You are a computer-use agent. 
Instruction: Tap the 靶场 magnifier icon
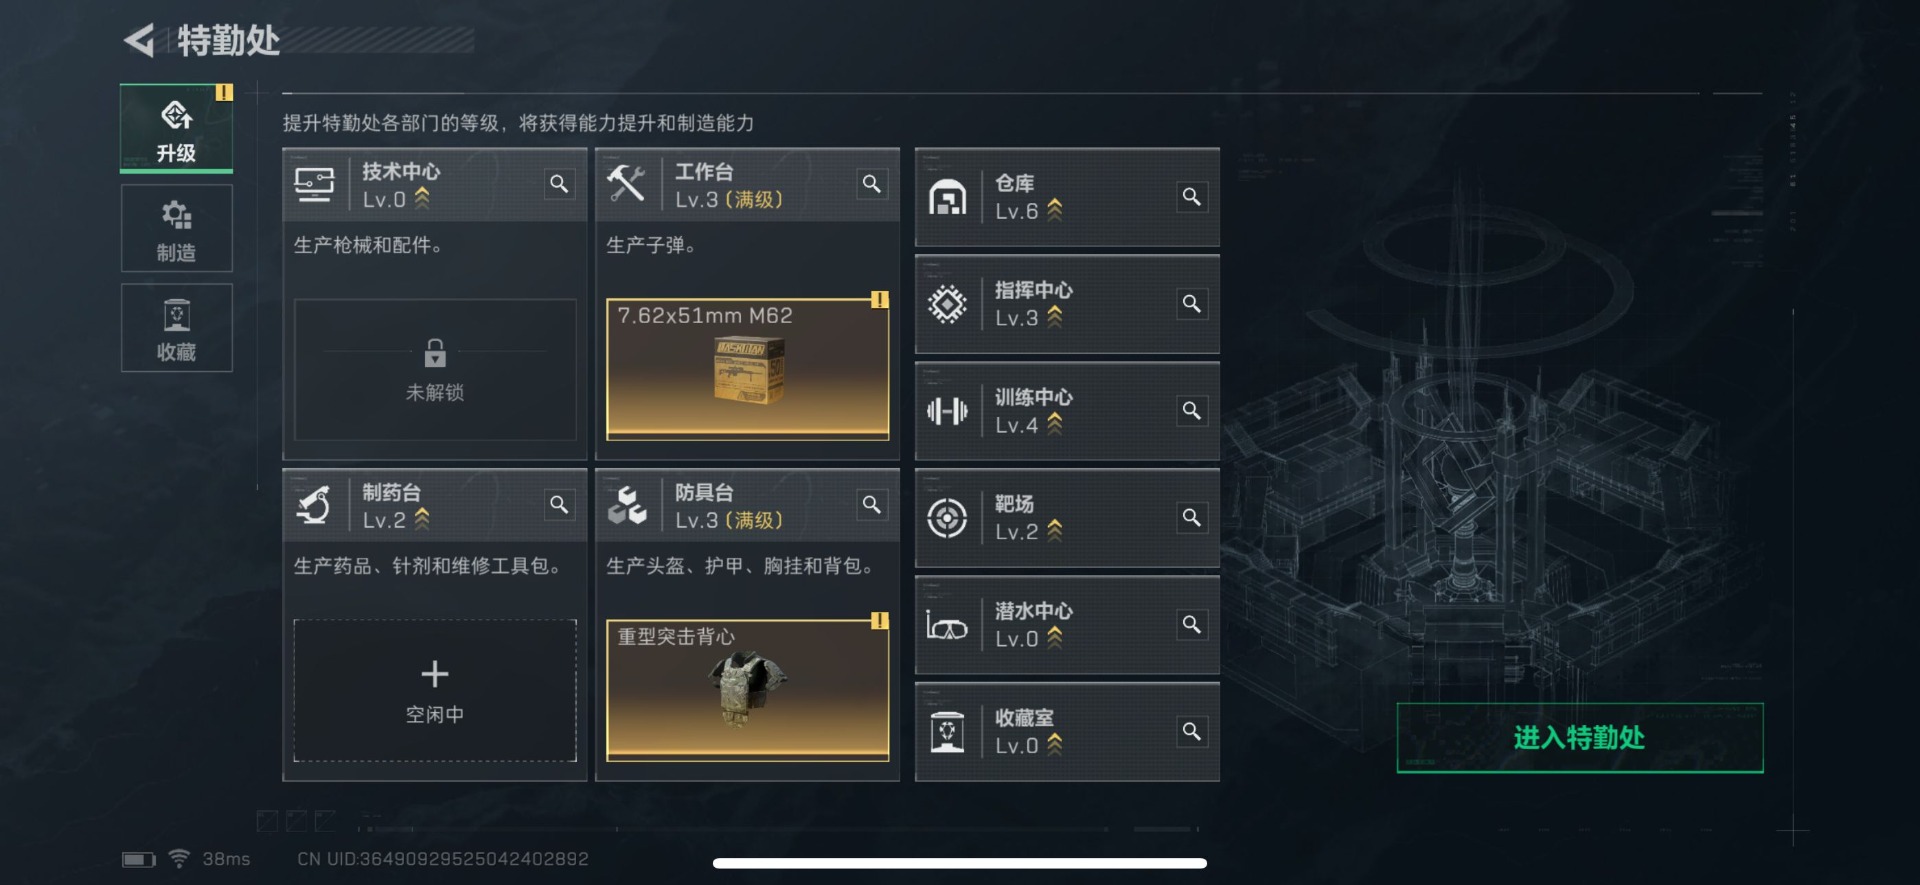1191,518
